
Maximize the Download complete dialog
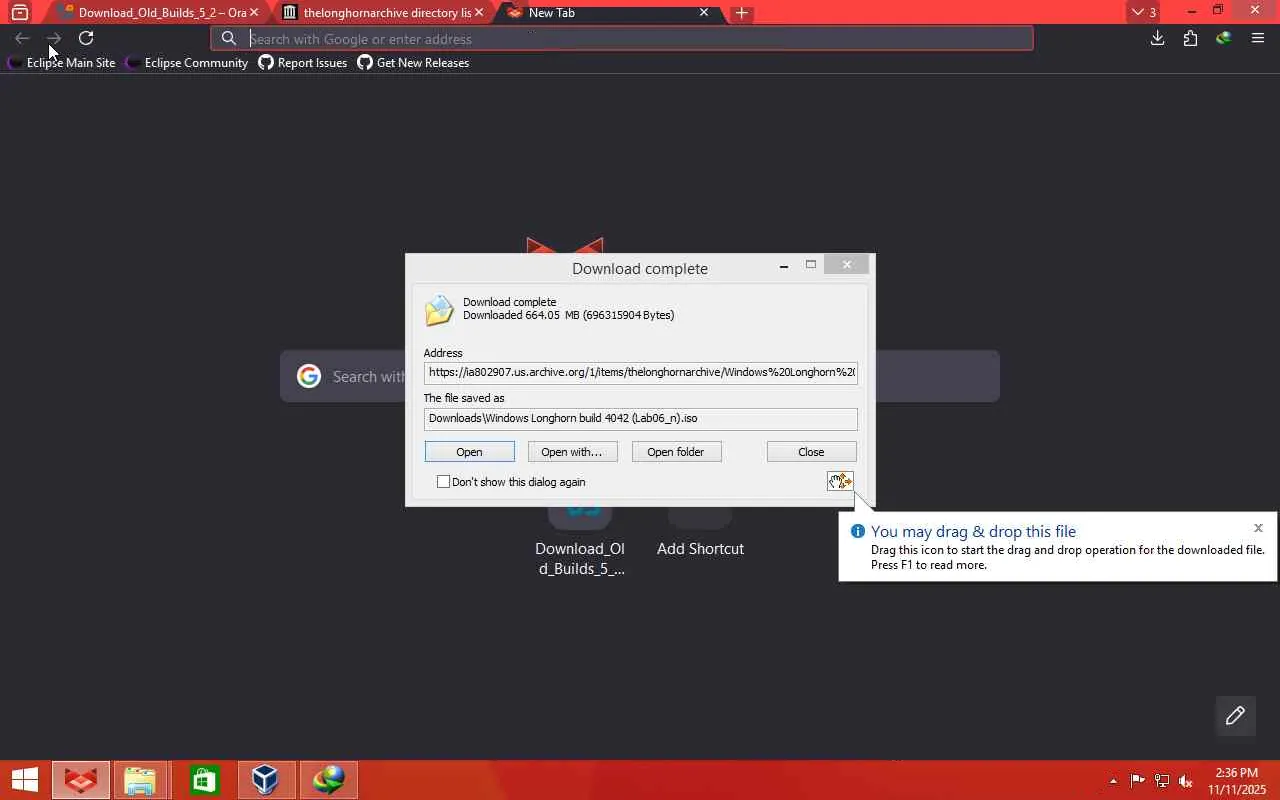point(811,265)
